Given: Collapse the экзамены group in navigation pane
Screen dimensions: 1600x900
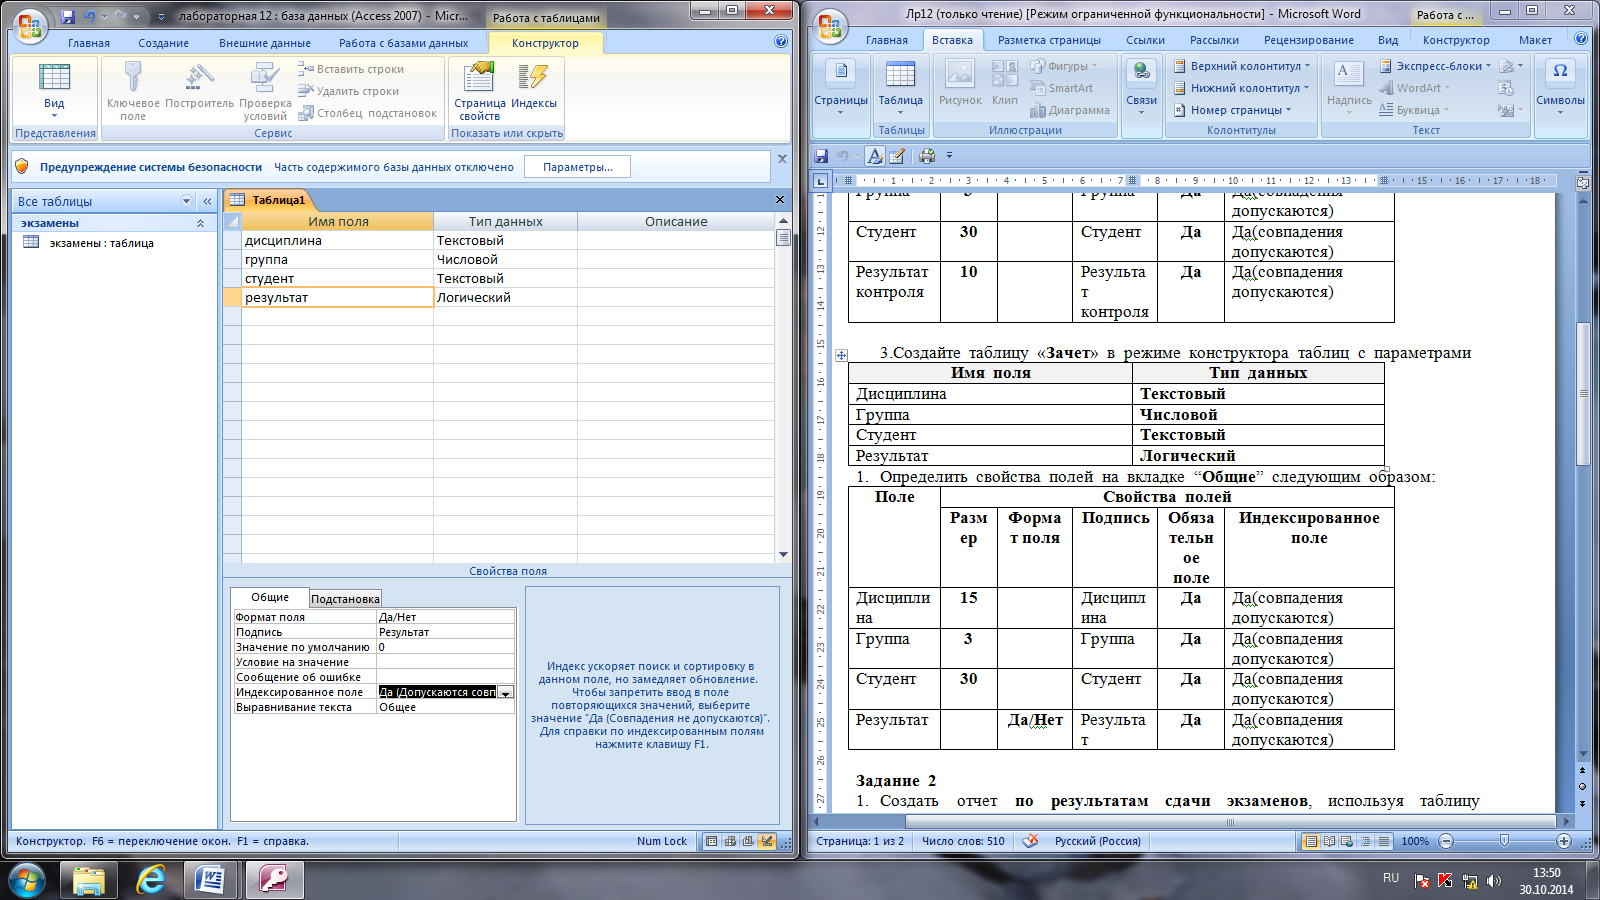Looking at the screenshot, I should (200, 223).
